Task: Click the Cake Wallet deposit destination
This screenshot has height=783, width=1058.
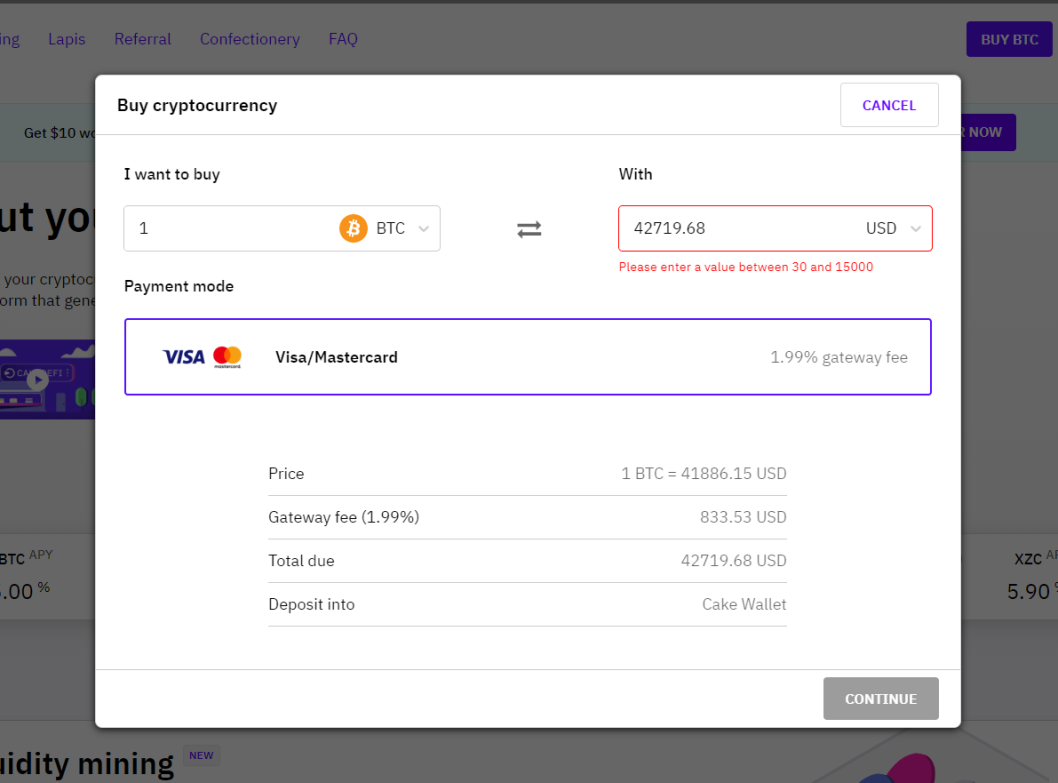Action: point(744,604)
